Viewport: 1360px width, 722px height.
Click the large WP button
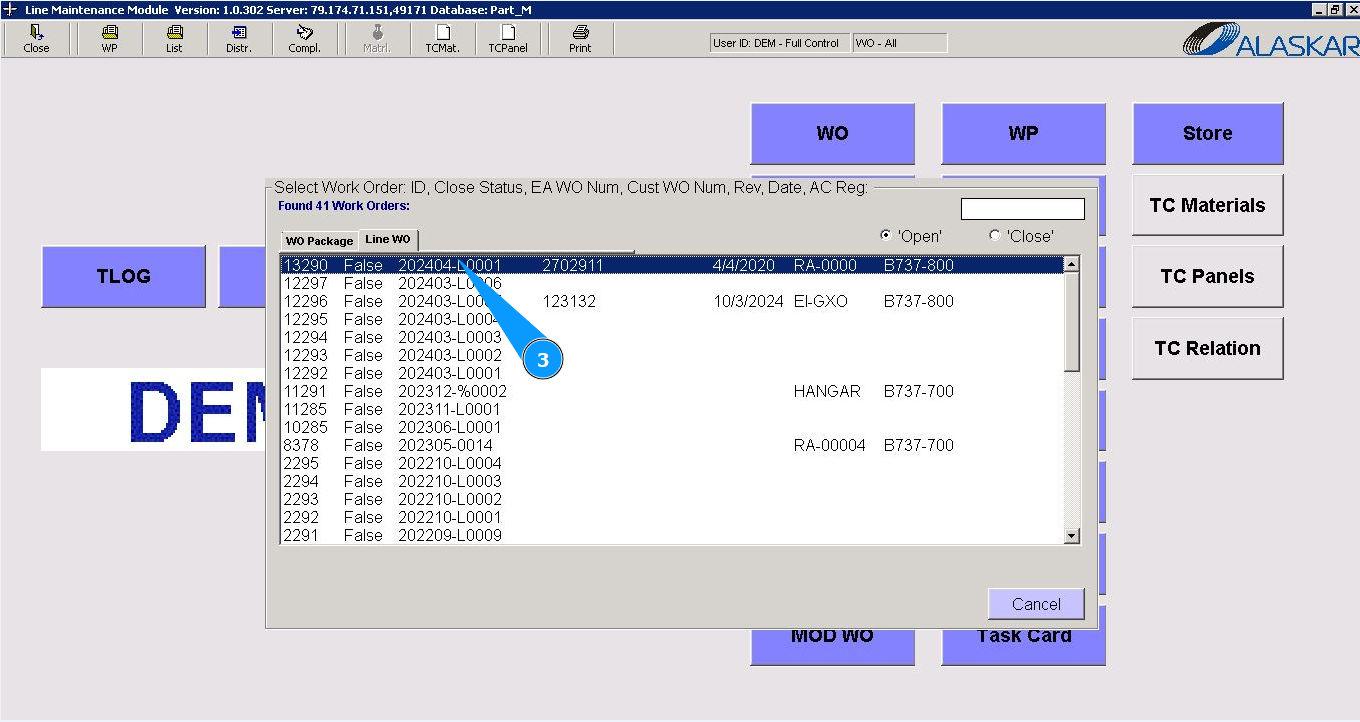[x=1023, y=133]
